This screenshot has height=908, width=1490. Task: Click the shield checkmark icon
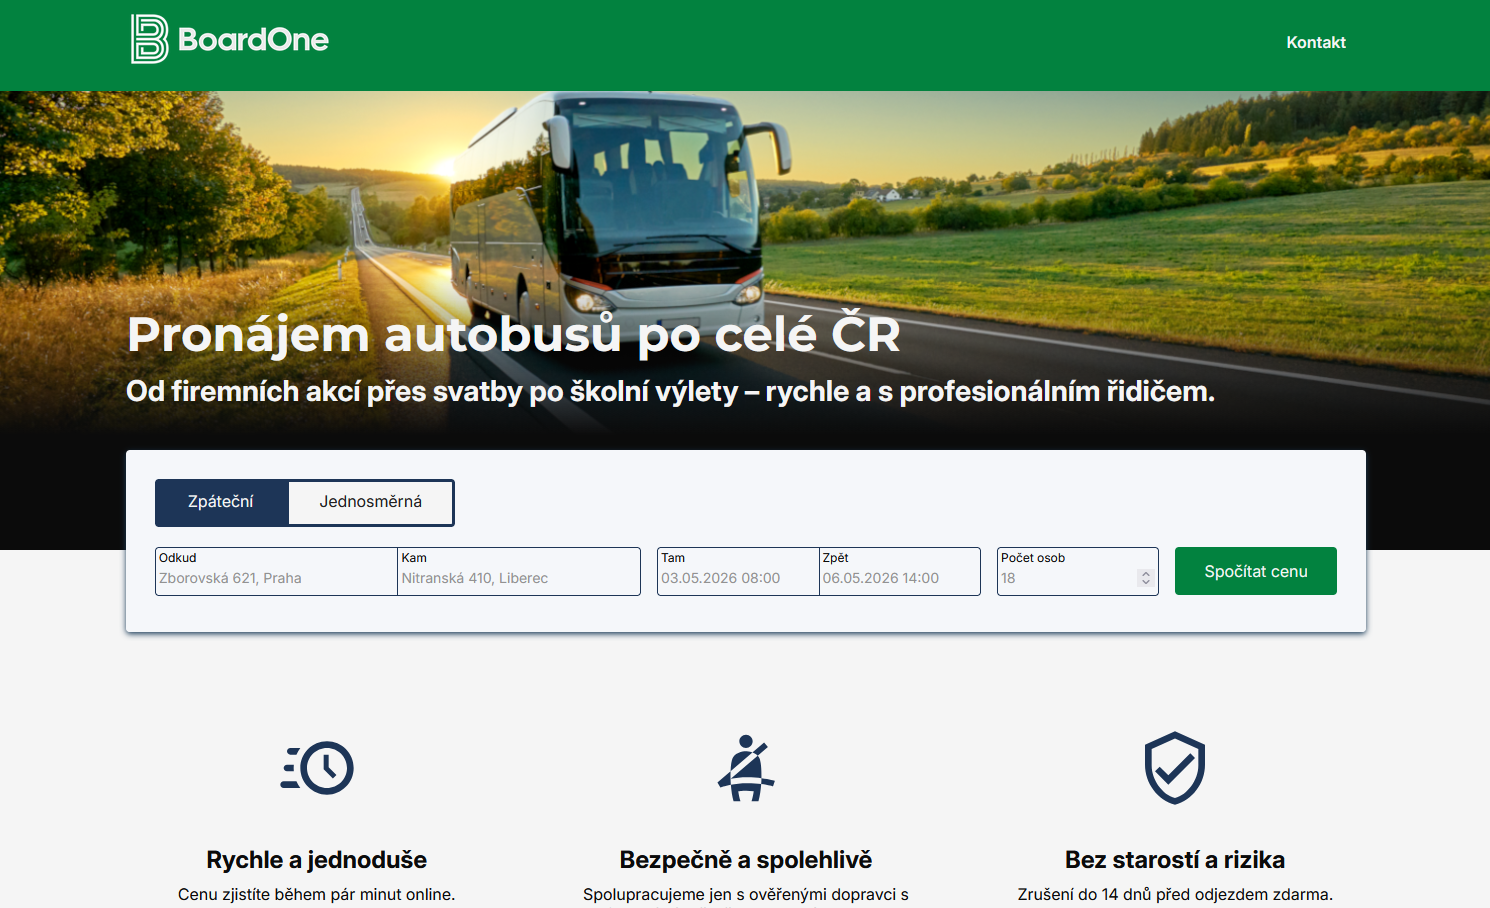1174,768
